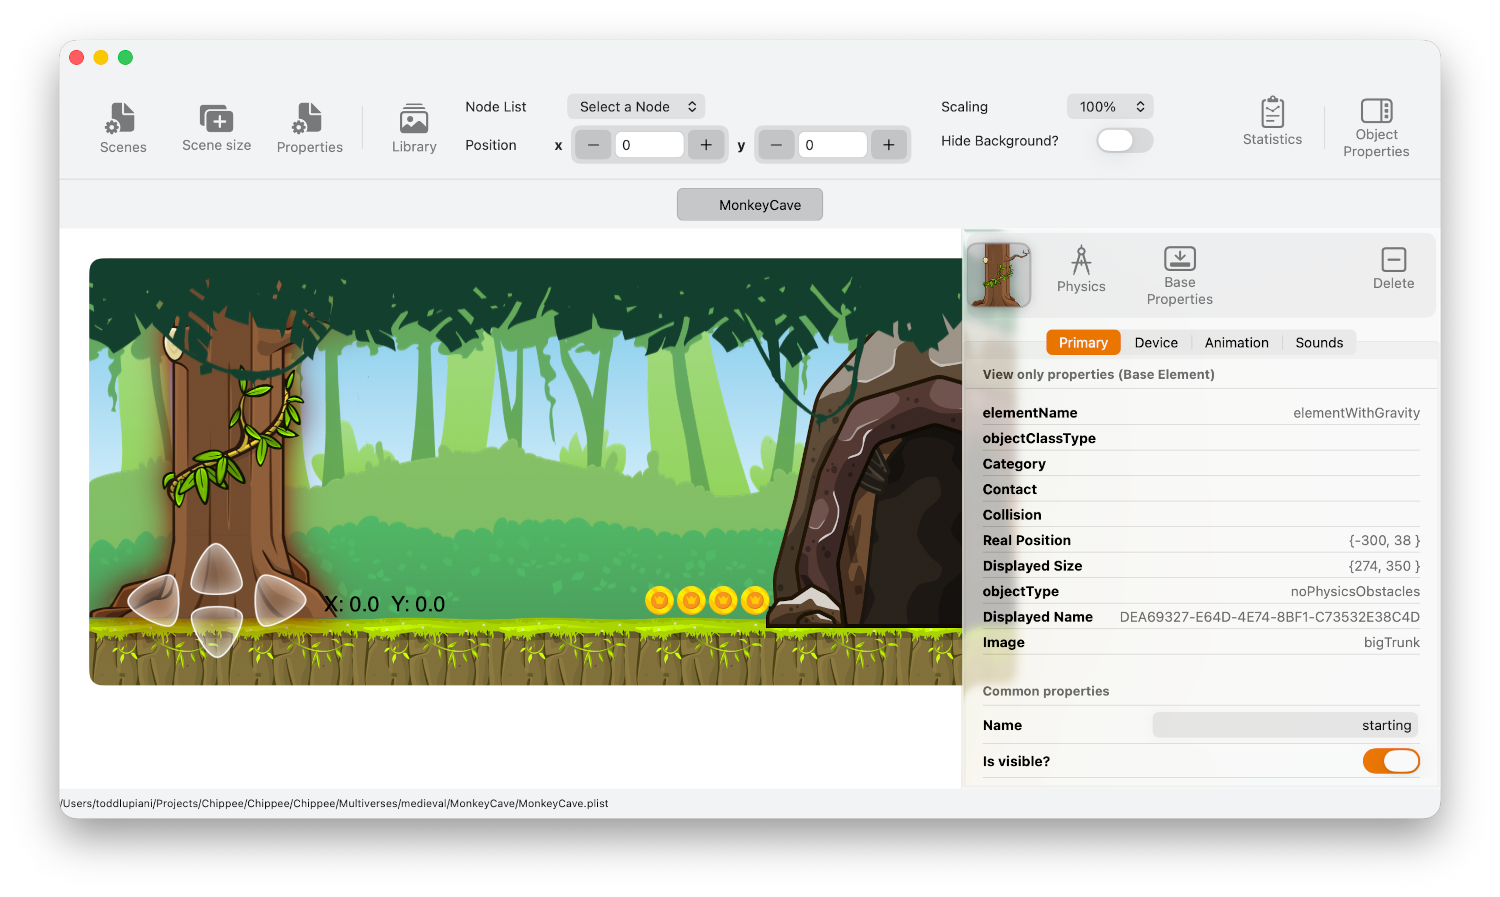Increase the x position with plus
Screen dimensions: 1500x897
click(706, 145)
